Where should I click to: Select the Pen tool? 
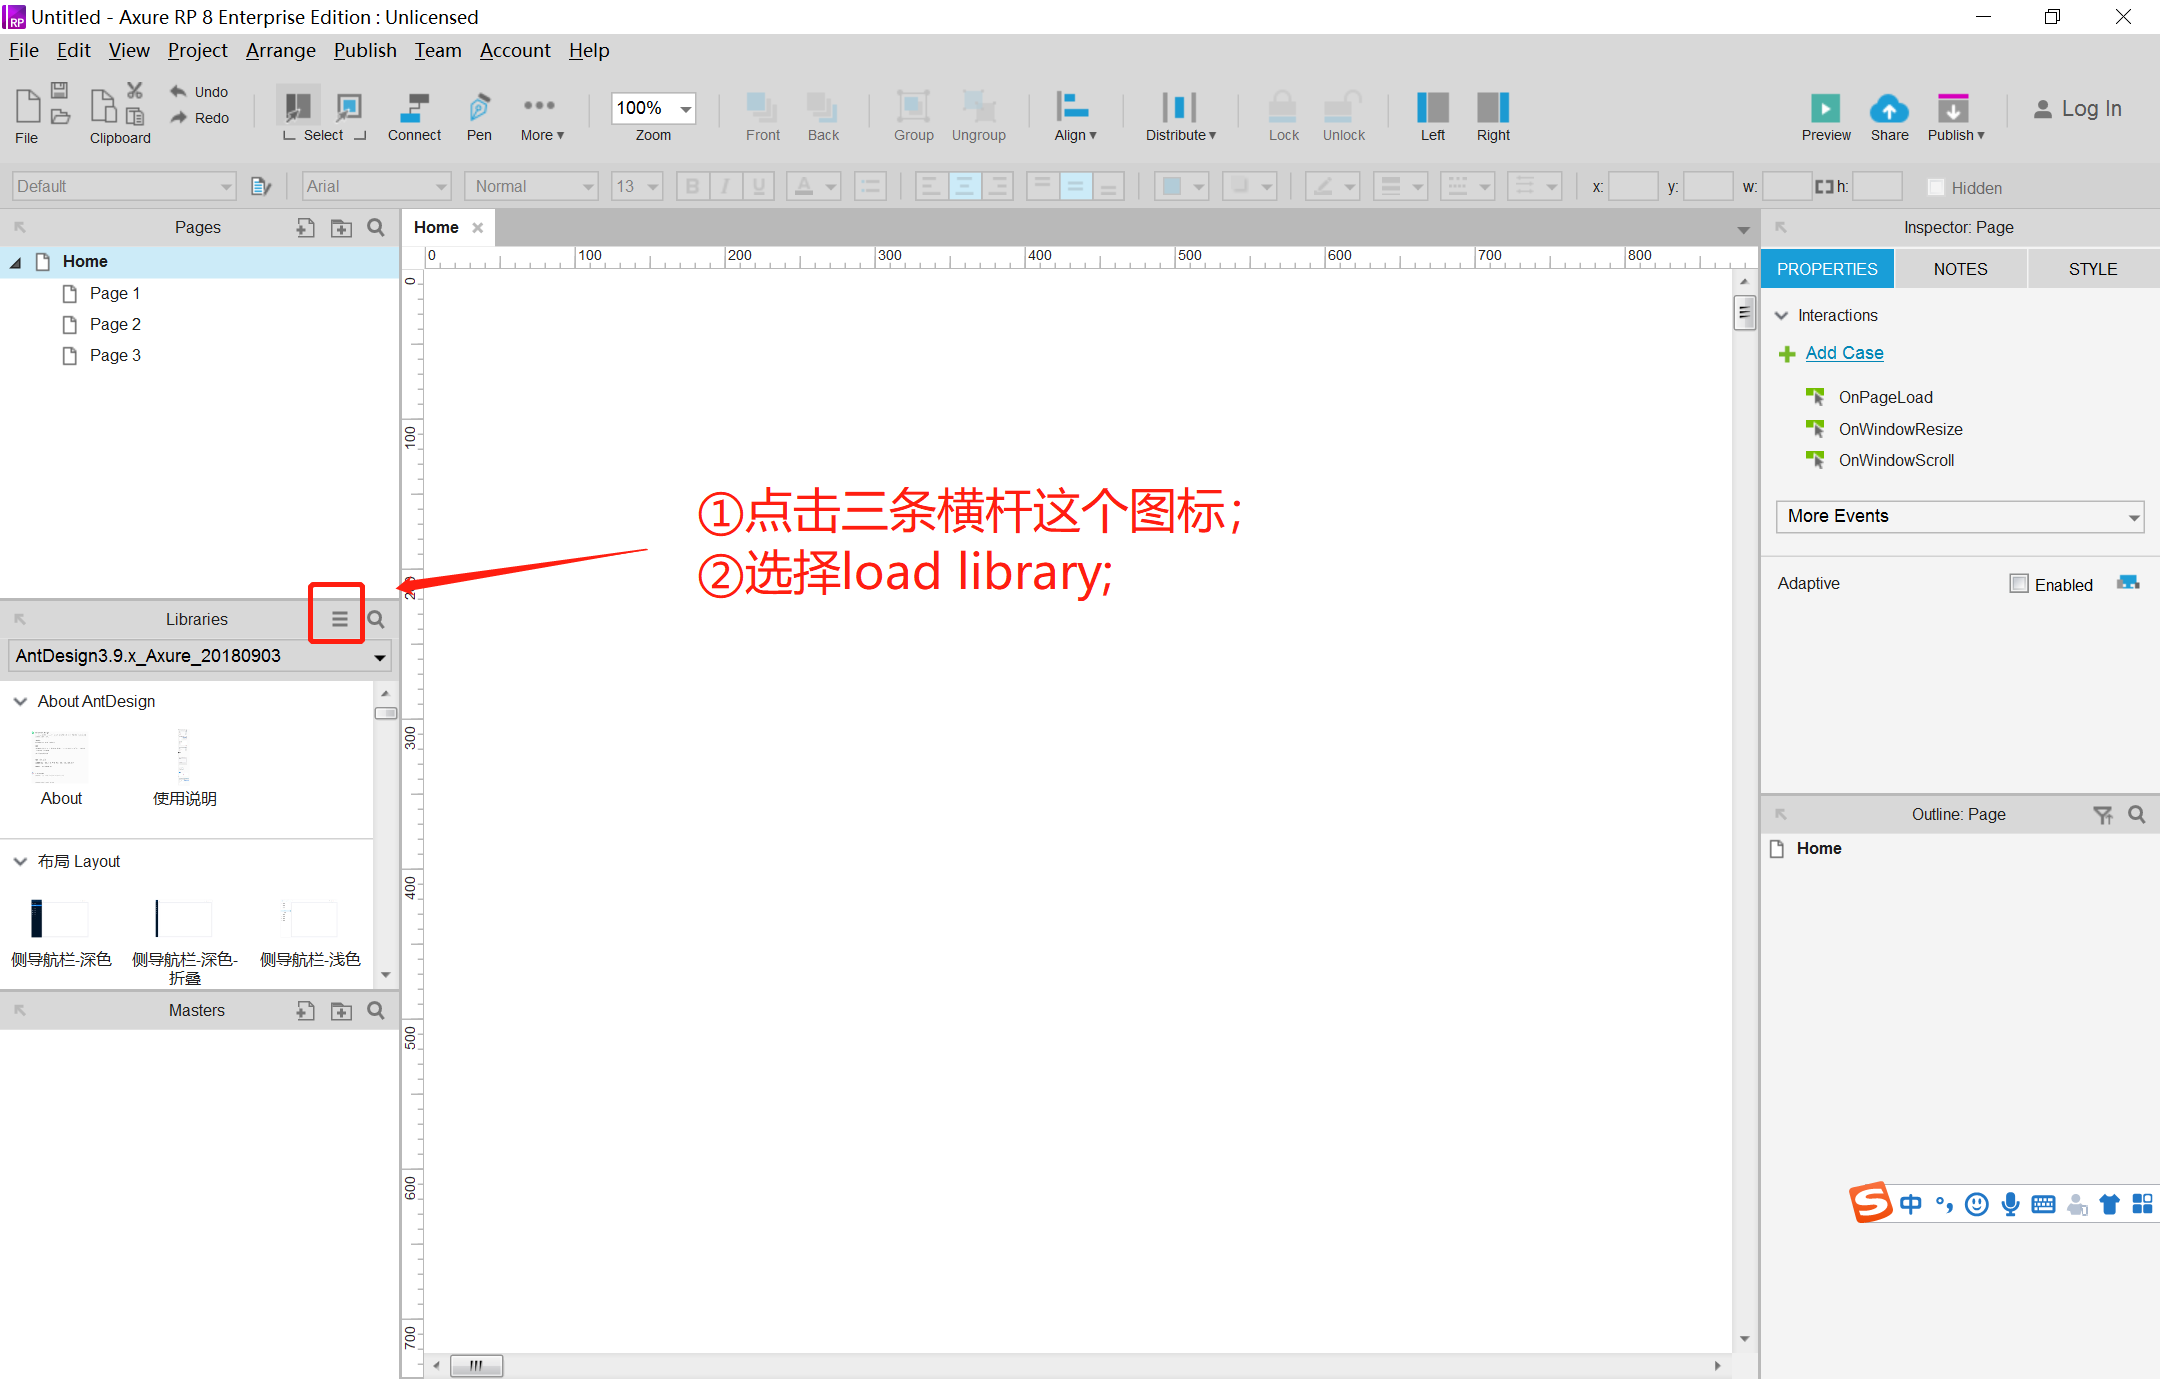(x=479, y=108)
